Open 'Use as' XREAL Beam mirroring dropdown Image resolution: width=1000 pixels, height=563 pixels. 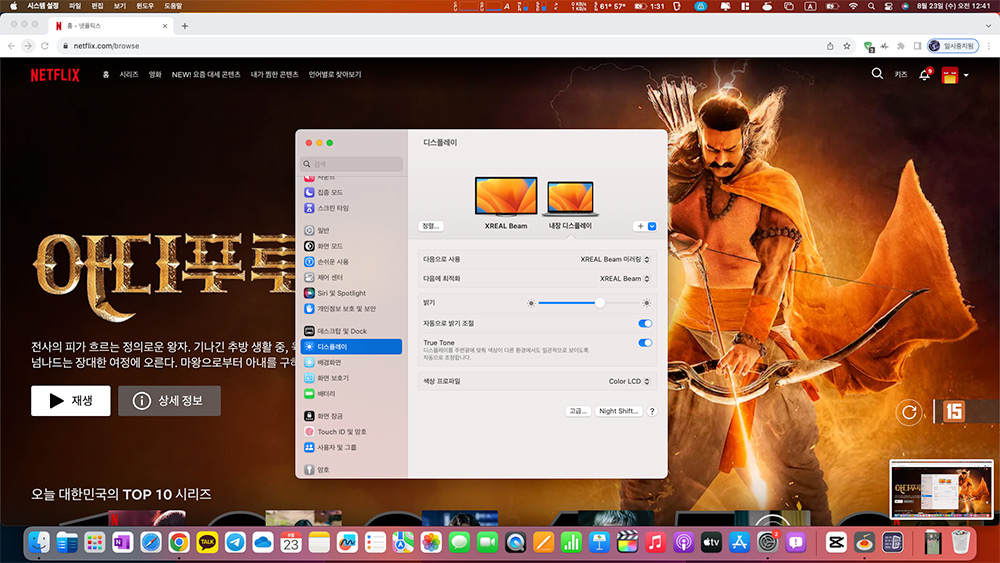[x=615, y=260]
